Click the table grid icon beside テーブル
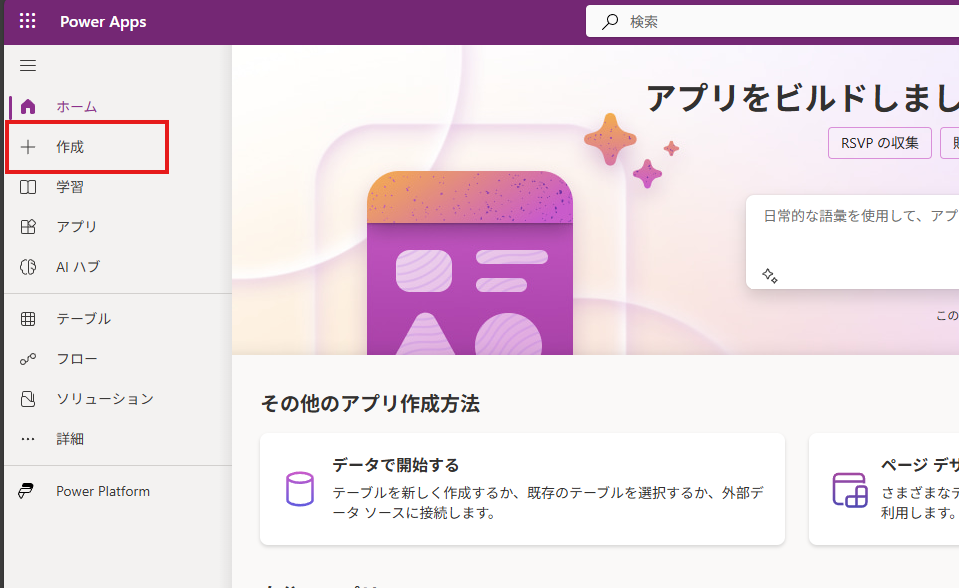The height and width of the screenshot is (588, 959). (28, 319)
